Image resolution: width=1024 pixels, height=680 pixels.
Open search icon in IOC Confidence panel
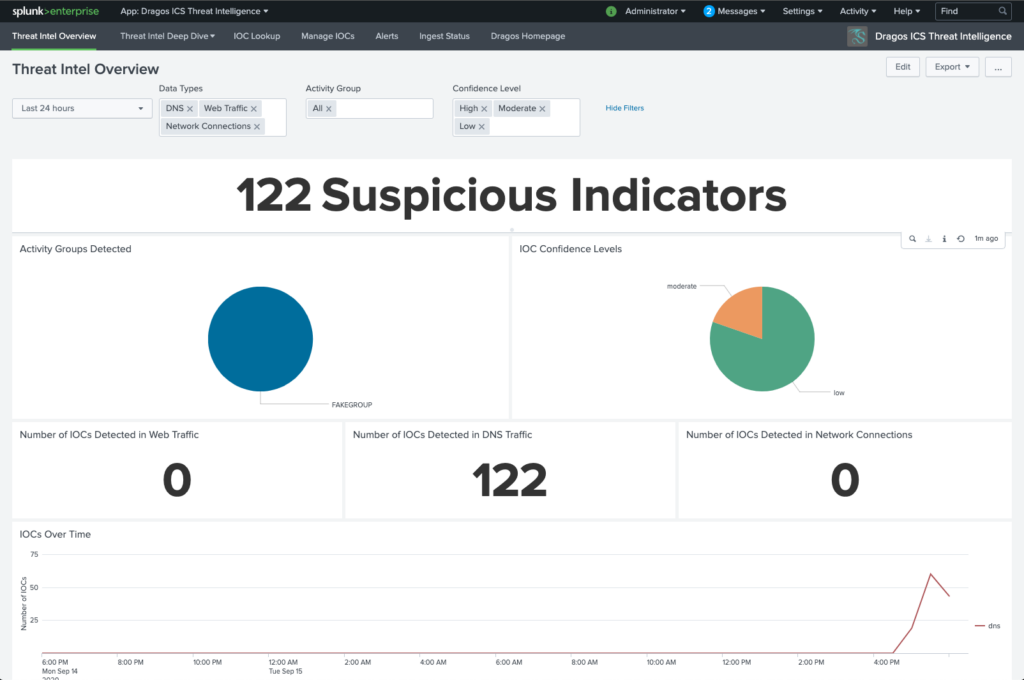coord(912,239)
